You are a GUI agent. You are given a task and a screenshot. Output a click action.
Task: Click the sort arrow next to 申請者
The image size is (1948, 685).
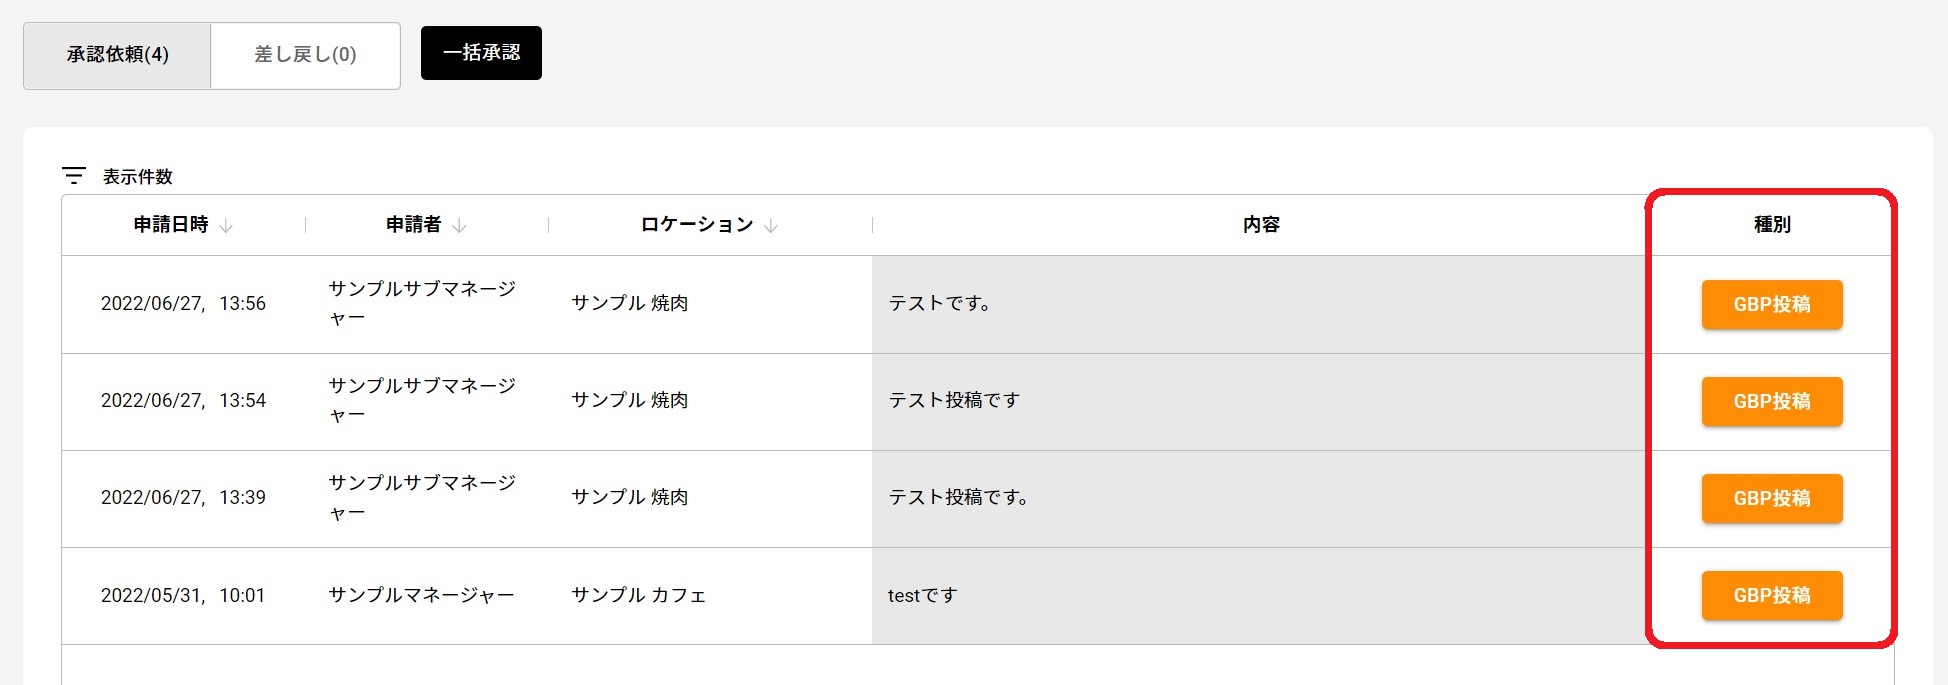tap(459, 226)
